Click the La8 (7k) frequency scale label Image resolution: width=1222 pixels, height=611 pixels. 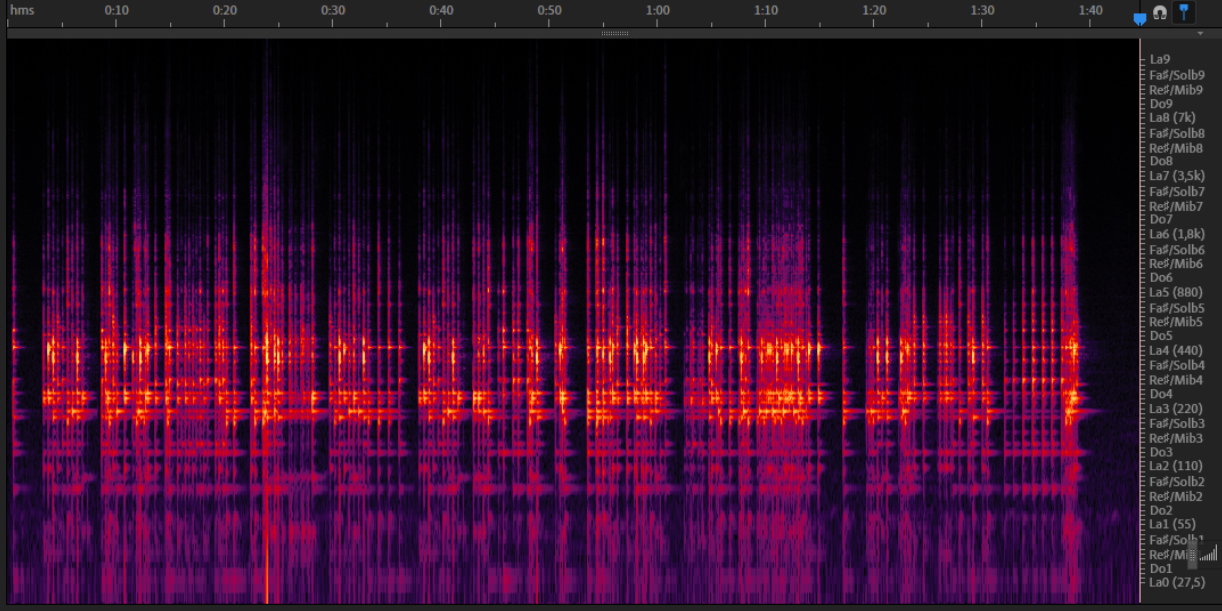pyautogui.click(x=1172, y=118)
